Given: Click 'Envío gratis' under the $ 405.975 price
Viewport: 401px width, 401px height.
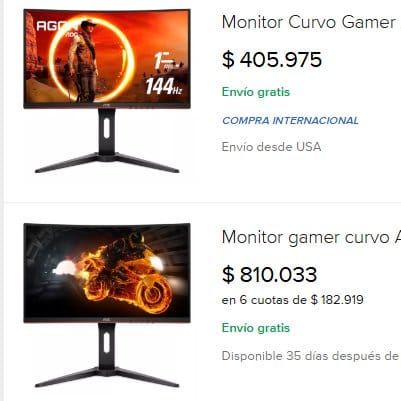Looking at the screenshot, I should [256, 92].
